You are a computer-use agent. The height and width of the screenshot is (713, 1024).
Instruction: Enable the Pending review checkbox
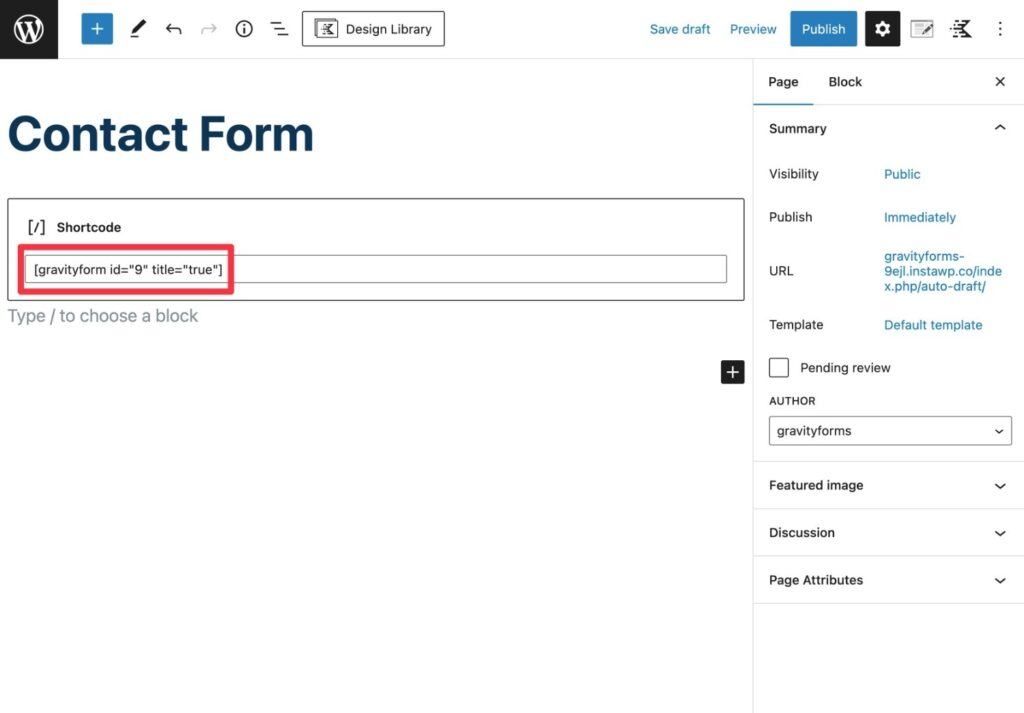click(779, 367)
